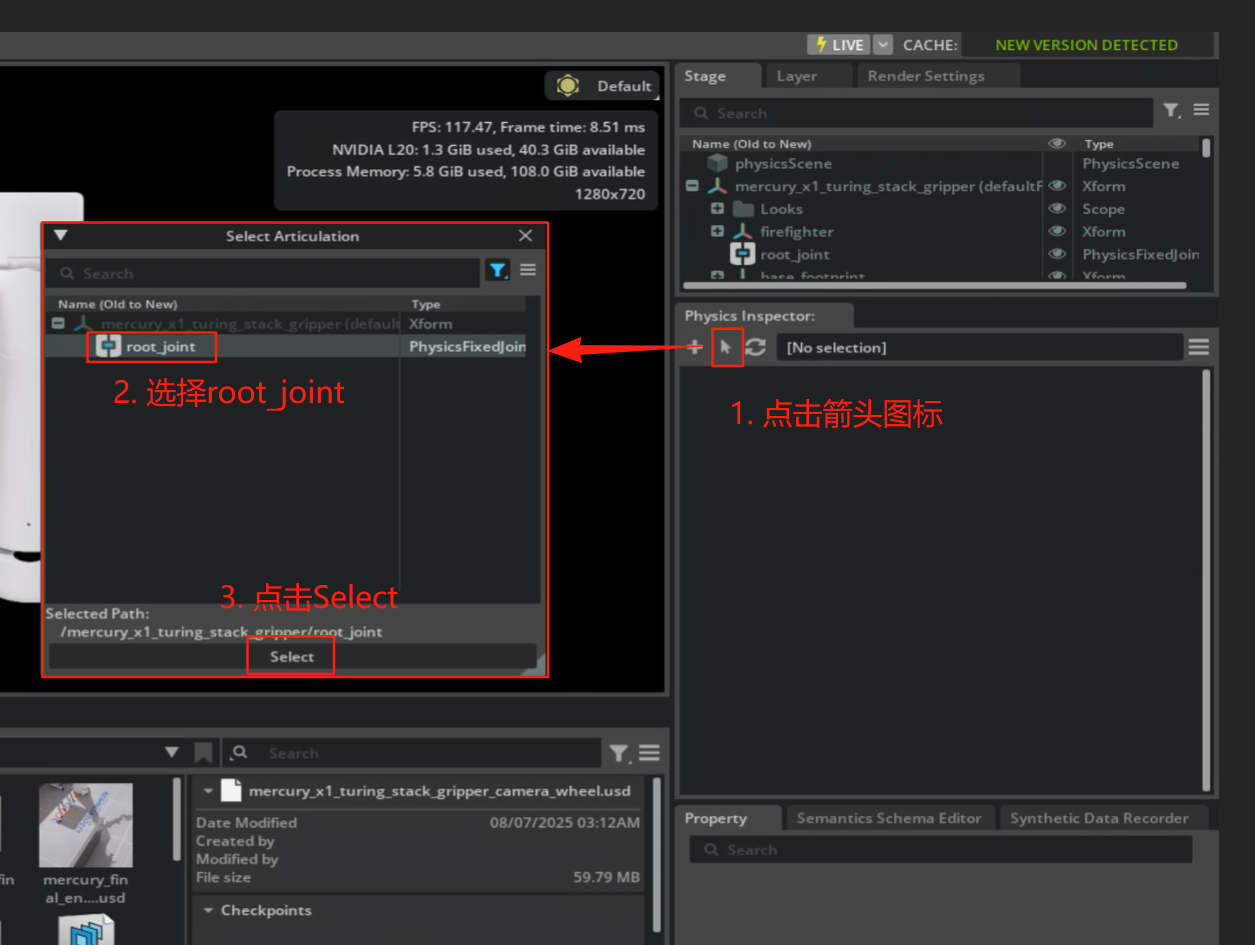Viewport: 1255px width, 945px height.
Task: Open the dropdown arrow beside LIVE
Action: pos(882,44)
